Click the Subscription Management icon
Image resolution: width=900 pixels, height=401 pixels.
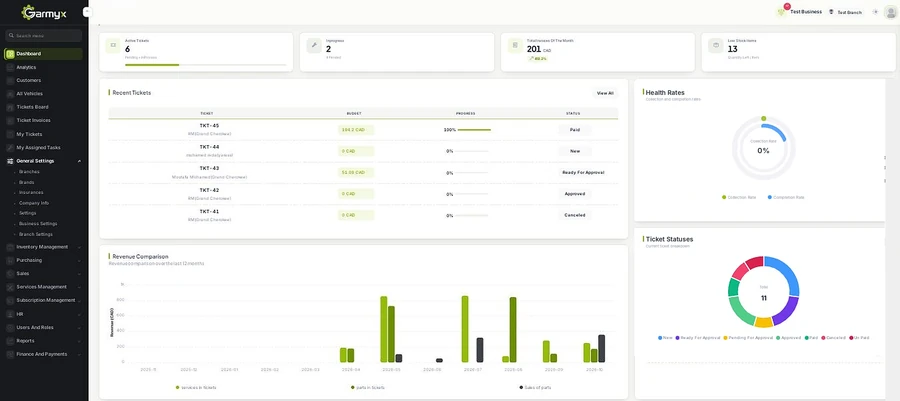coord(10,301)
